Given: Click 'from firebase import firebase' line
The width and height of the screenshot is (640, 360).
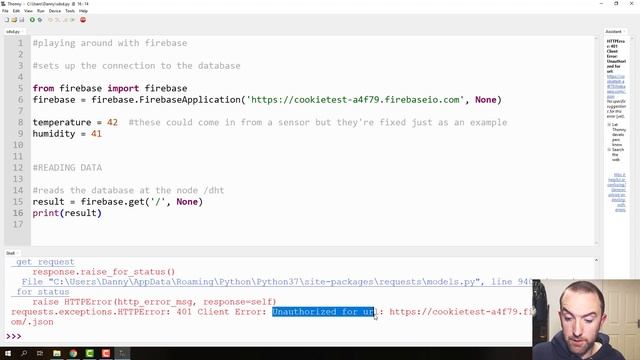Looking at the screenshot, I should pos(110,89).
